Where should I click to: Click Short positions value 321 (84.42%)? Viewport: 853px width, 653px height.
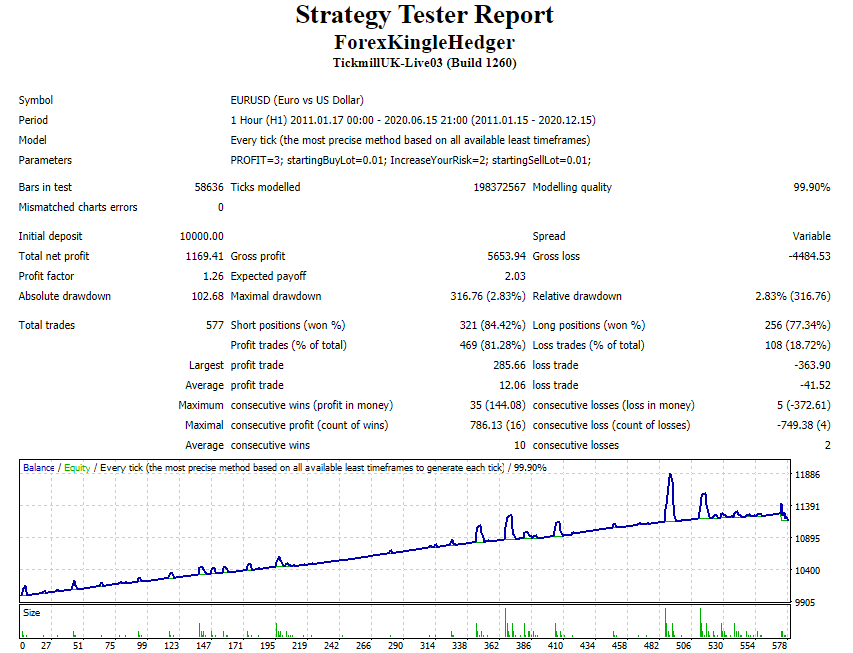(x=492, y=325)
